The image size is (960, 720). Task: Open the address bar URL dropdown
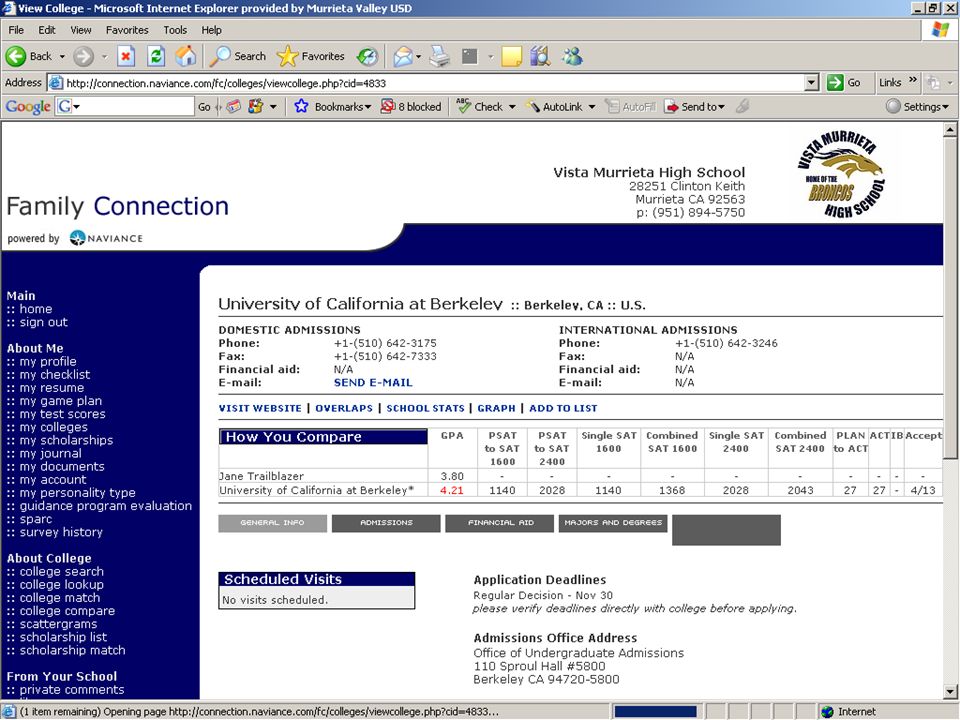click(812, 83)
